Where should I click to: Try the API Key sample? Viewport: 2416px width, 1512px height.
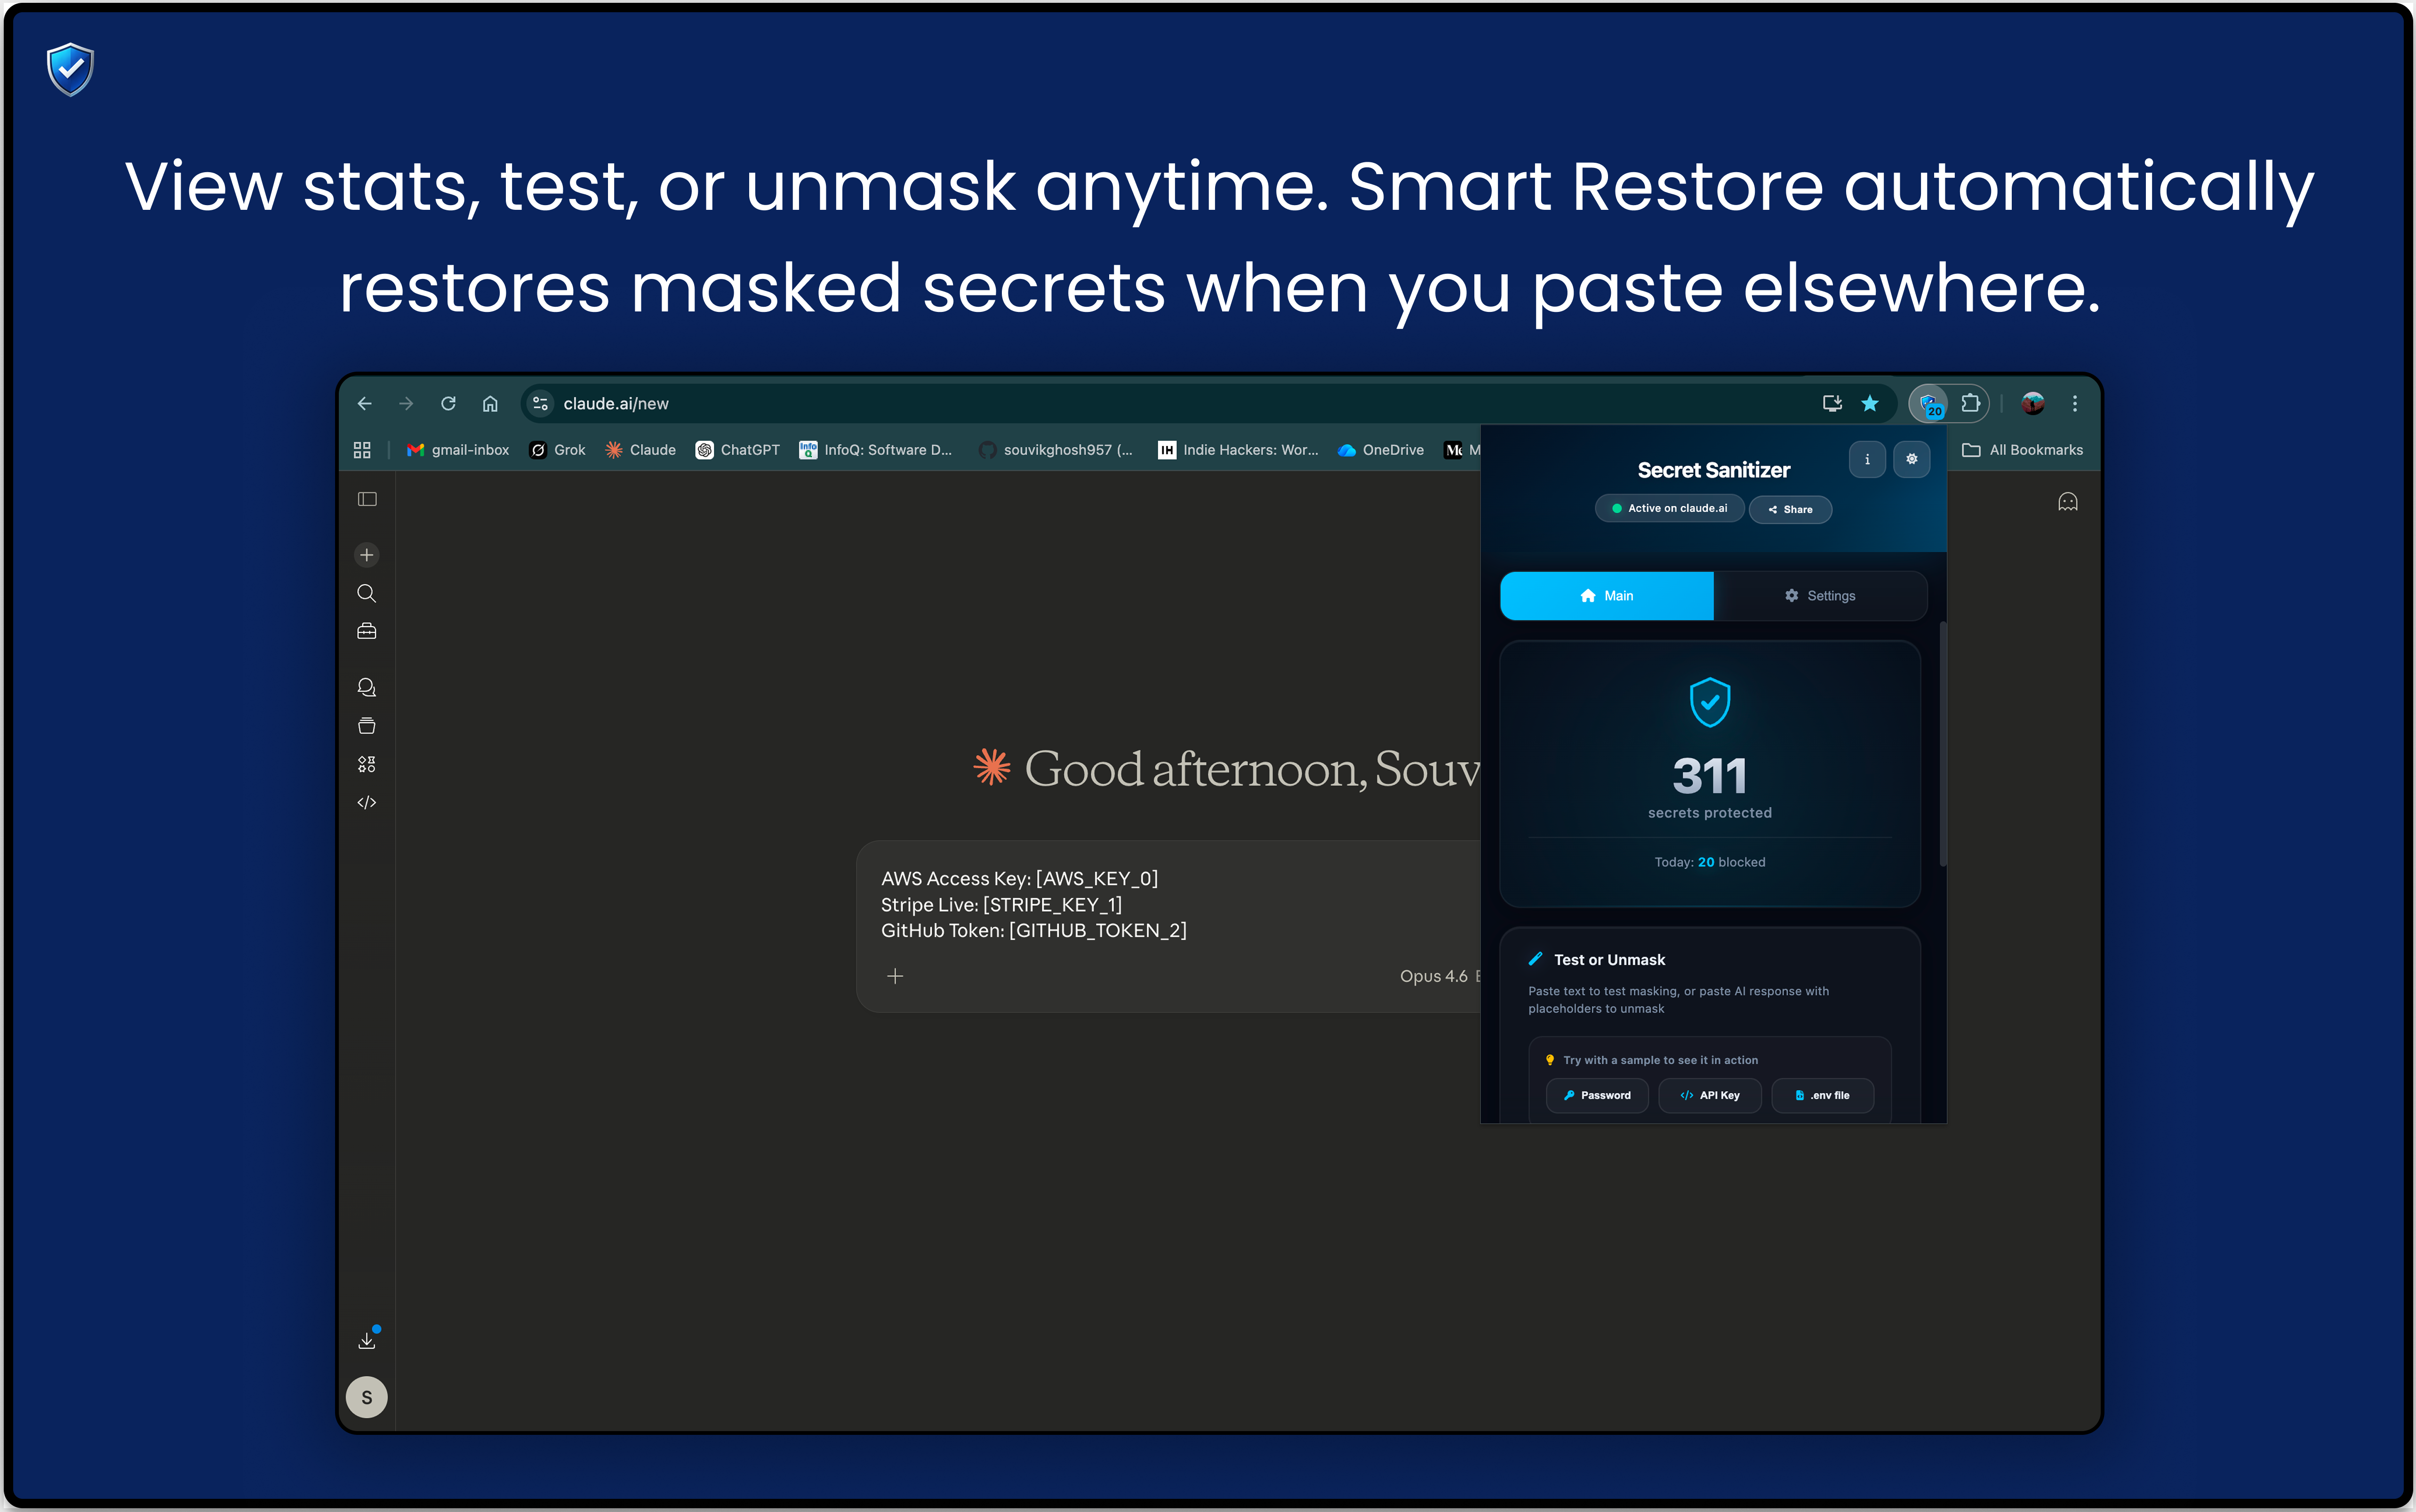1710,1095
